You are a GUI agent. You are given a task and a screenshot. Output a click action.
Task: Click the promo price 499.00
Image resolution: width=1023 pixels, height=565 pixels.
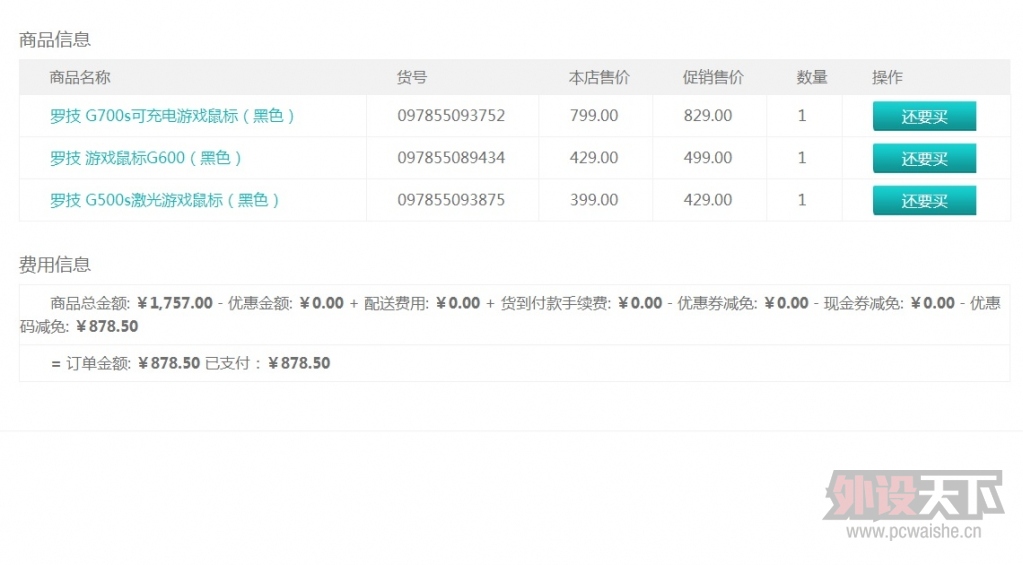pos(708,158)
